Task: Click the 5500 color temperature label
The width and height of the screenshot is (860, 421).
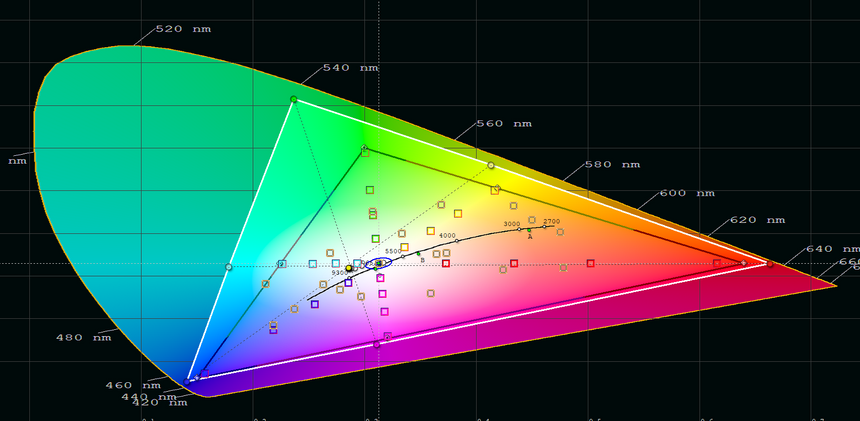Action: pos(393,251)
